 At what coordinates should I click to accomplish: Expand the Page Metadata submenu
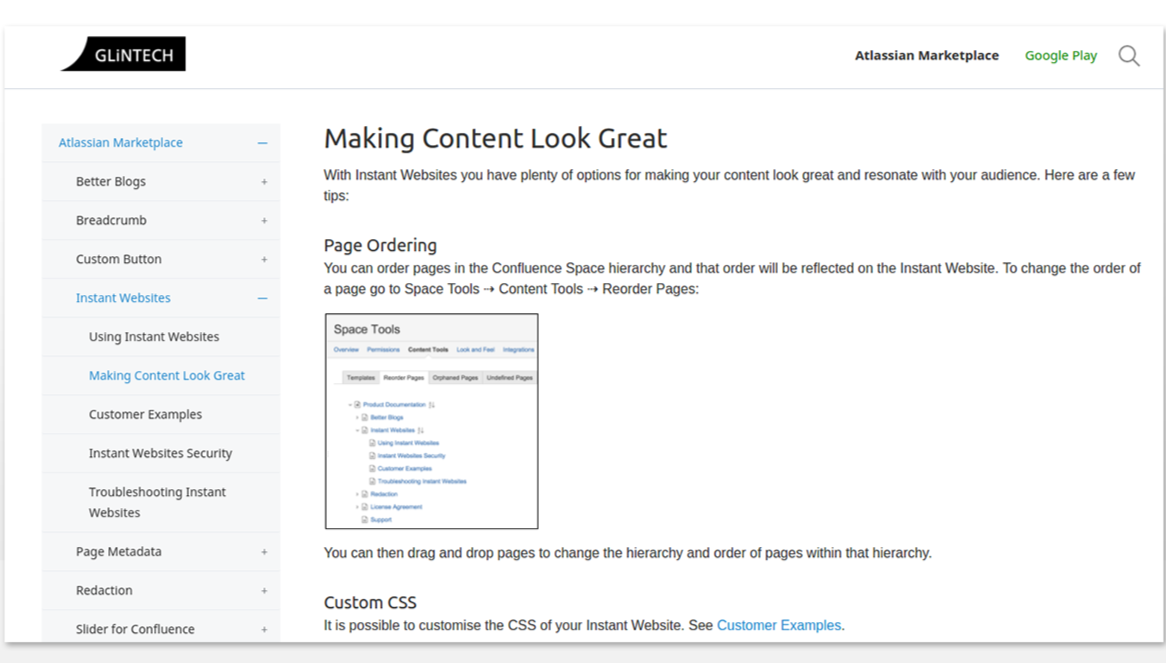point(264,552)
